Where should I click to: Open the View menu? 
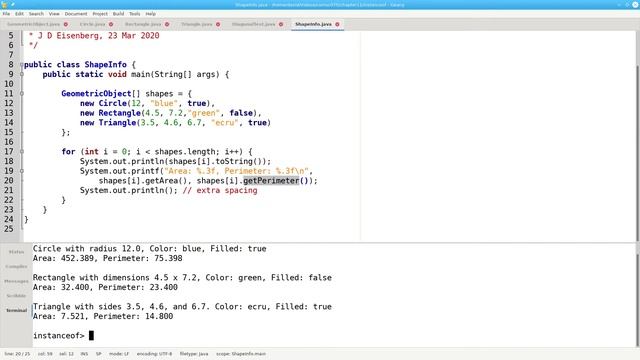pos(54,14)
